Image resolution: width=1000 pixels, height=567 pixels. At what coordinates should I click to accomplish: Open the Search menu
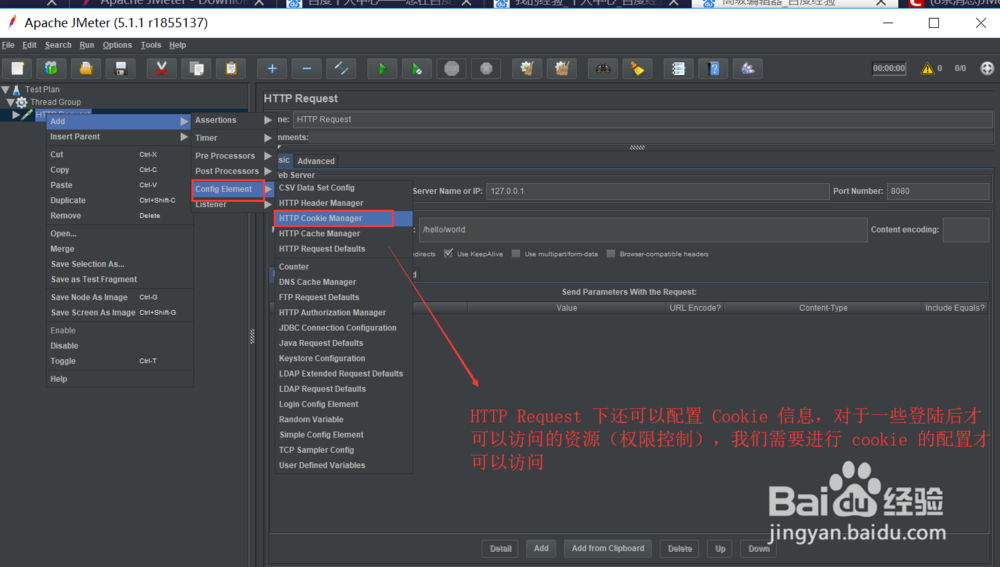(58, 45)
